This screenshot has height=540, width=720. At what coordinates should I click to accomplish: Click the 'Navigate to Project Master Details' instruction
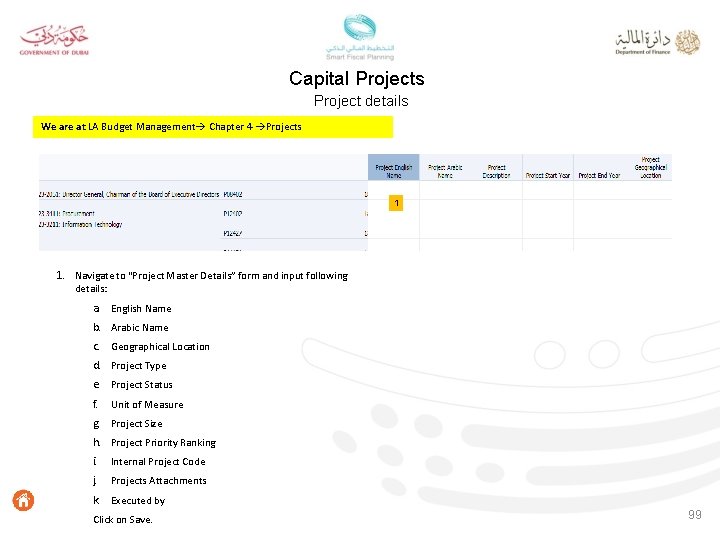click(211, 282)
